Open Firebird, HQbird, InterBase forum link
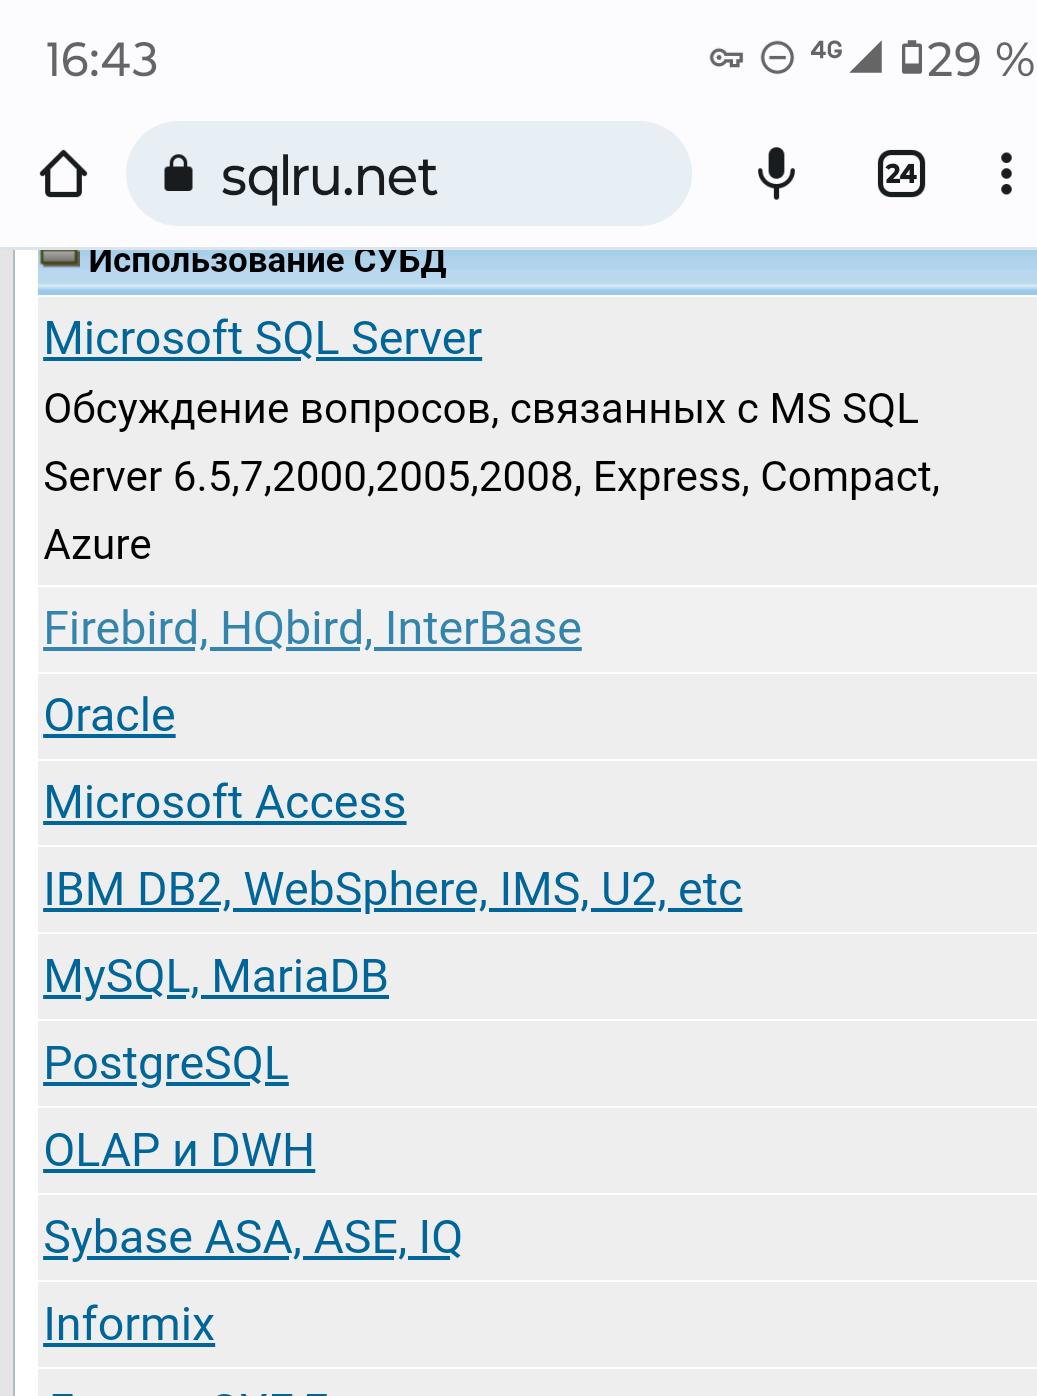 tap(312, 629)
